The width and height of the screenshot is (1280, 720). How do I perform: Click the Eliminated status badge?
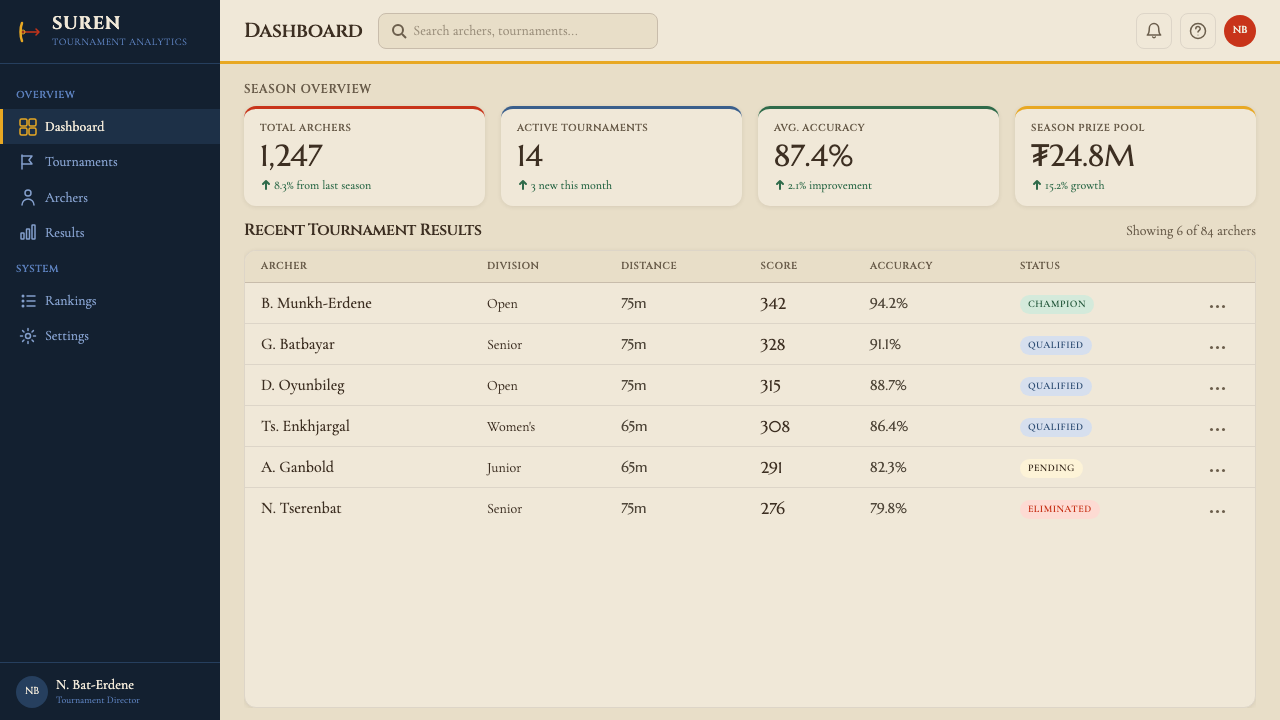click(1059, 509)
